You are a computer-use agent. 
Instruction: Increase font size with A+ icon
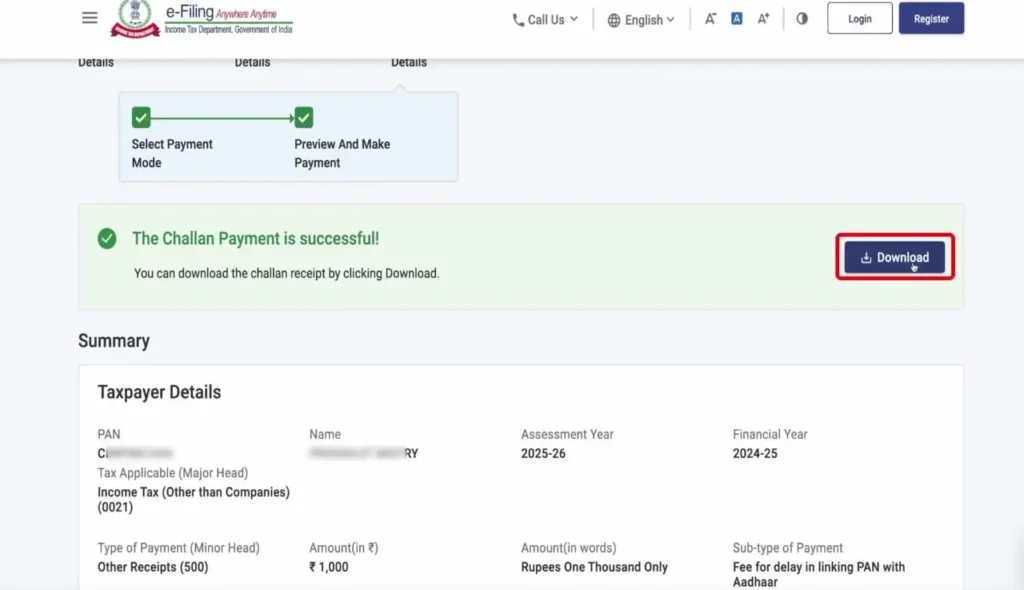[x=764, y=19]
